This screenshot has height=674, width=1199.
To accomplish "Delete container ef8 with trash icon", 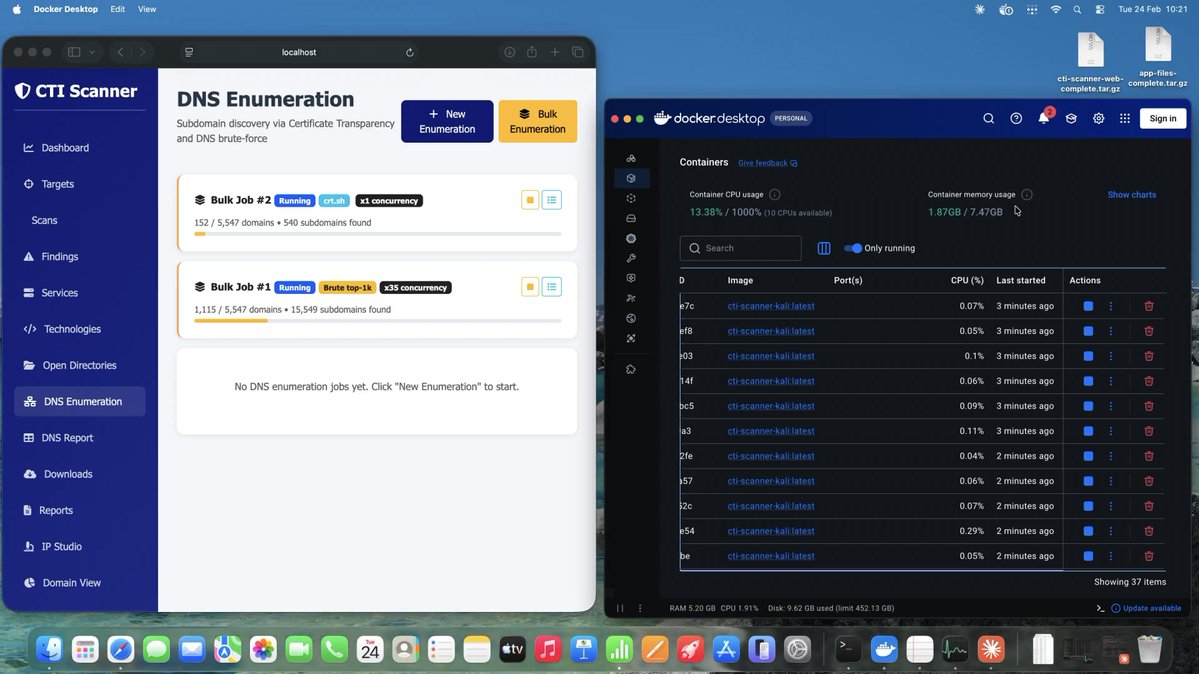I will click(1149, 331).
